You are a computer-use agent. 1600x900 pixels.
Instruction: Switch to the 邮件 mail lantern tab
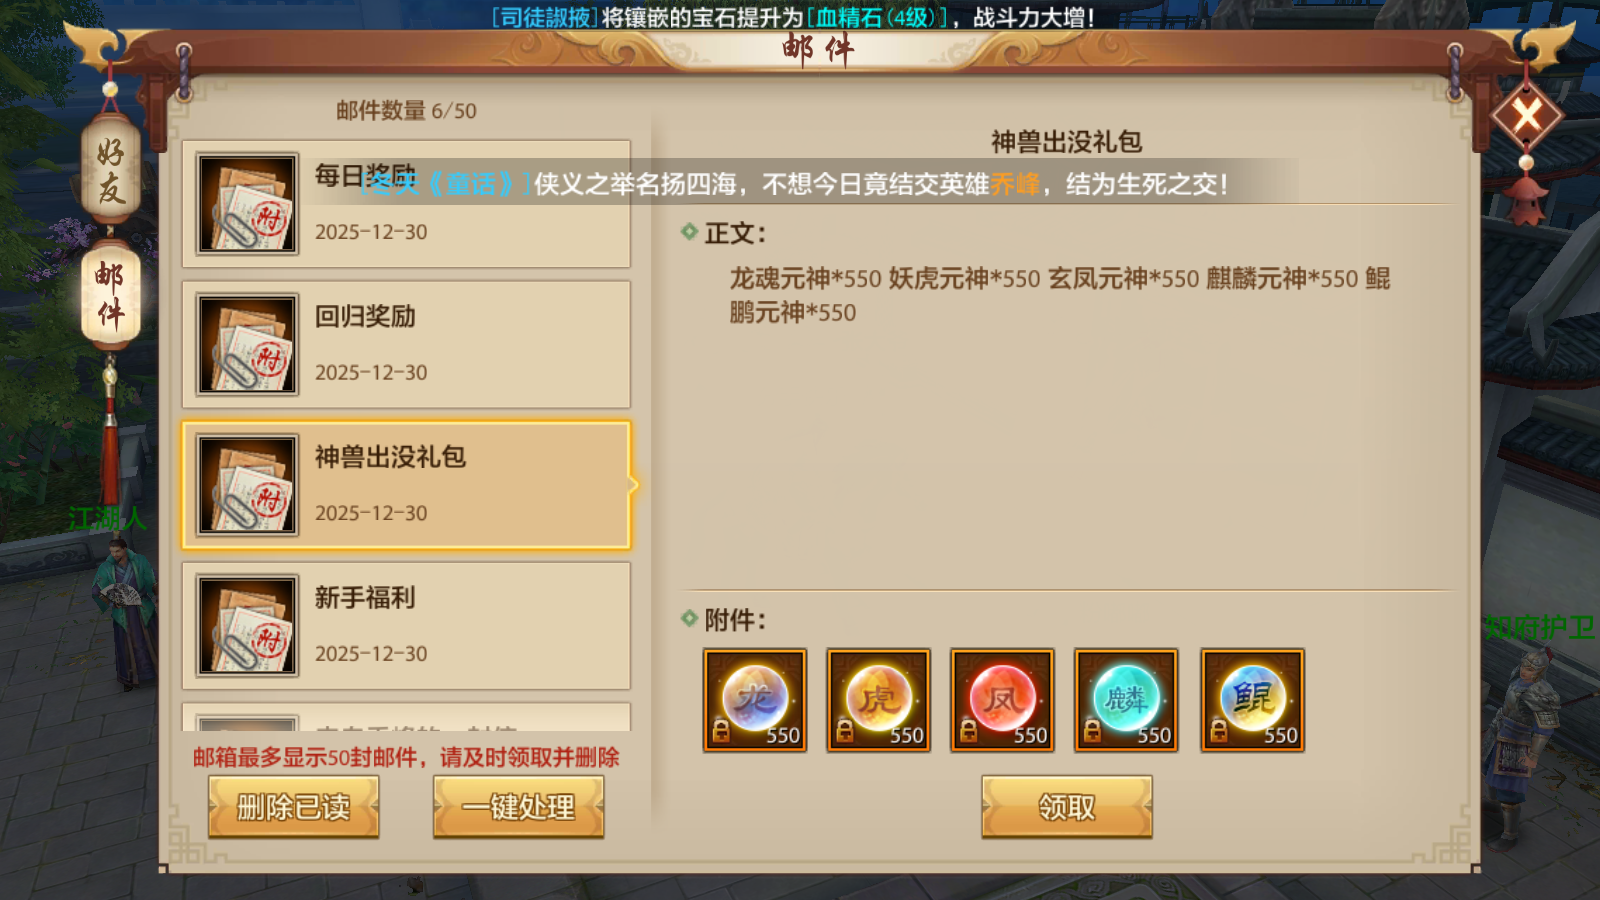pyautogui.click(x=111, y=295)
